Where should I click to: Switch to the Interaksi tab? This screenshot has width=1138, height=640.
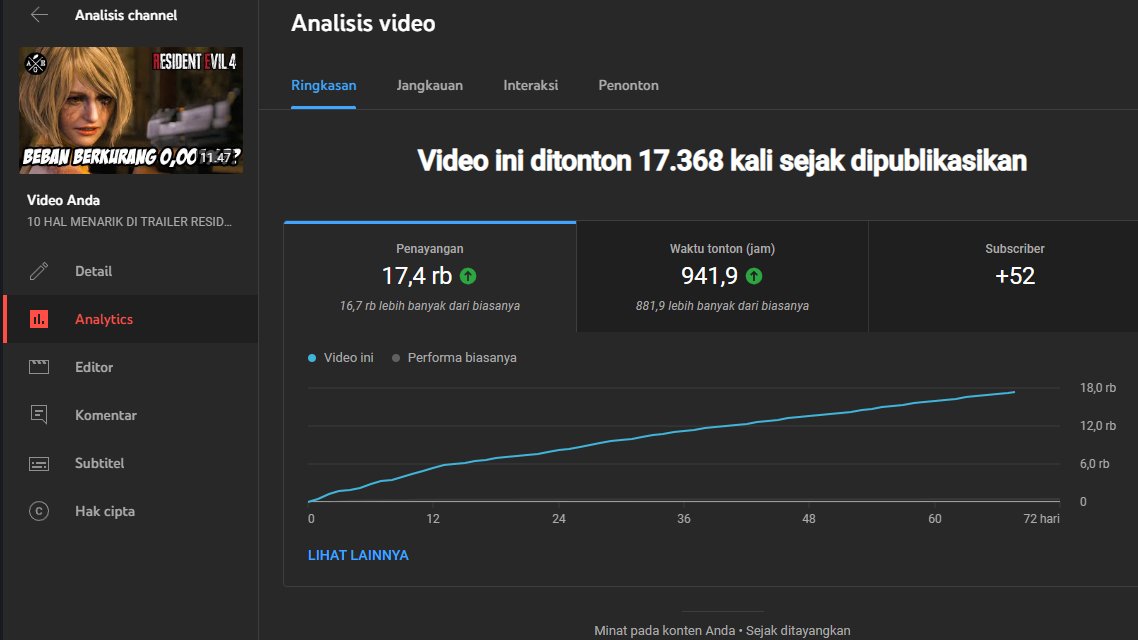[x=531, y=85]
